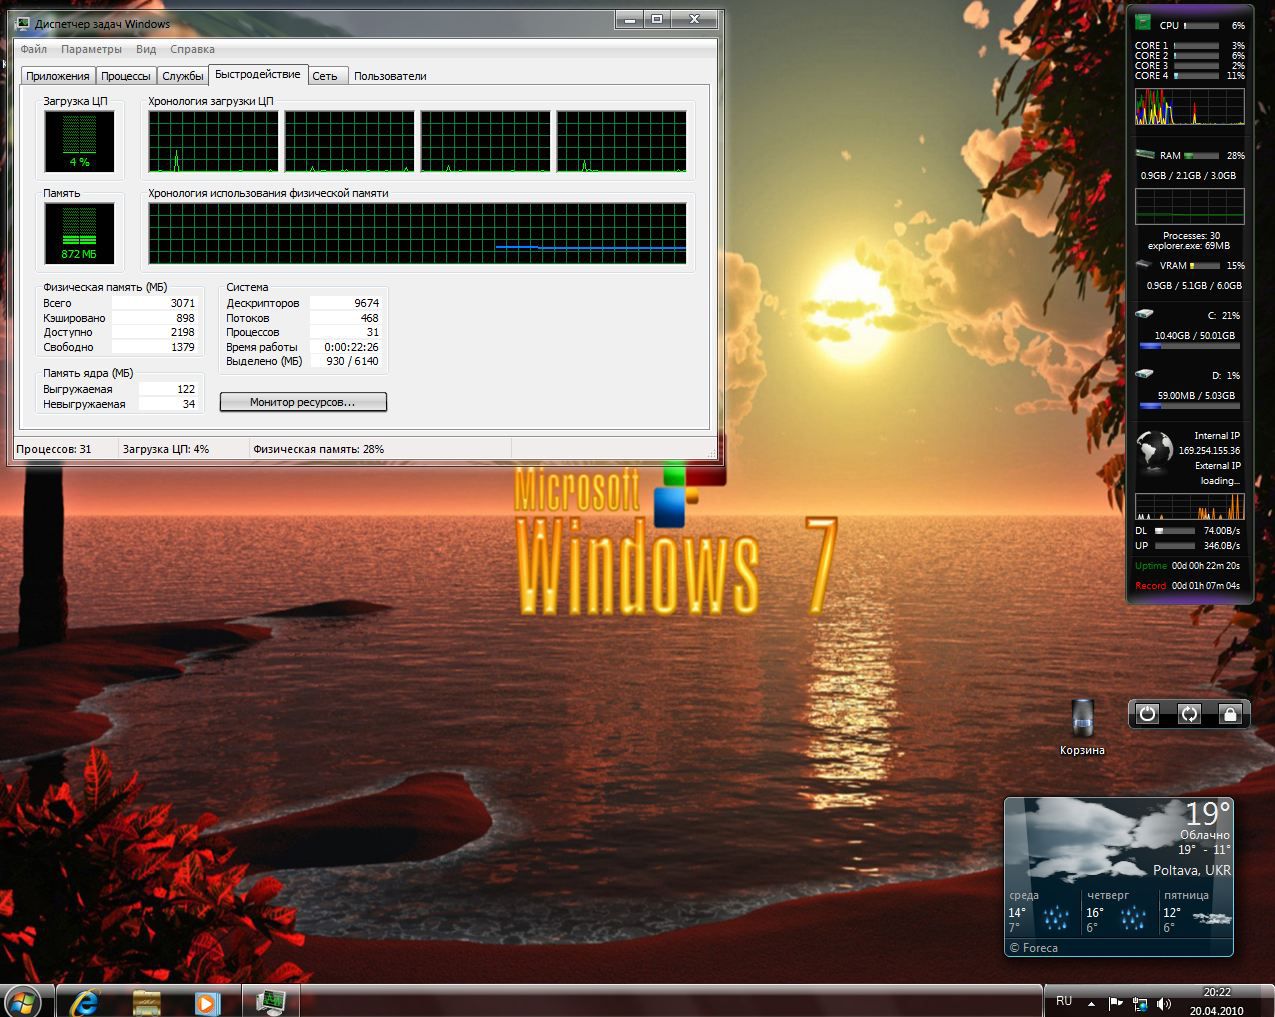
Task: Click the Uptime readout in the gadget
Action: pyautogui.click(x=1188, y=566)
